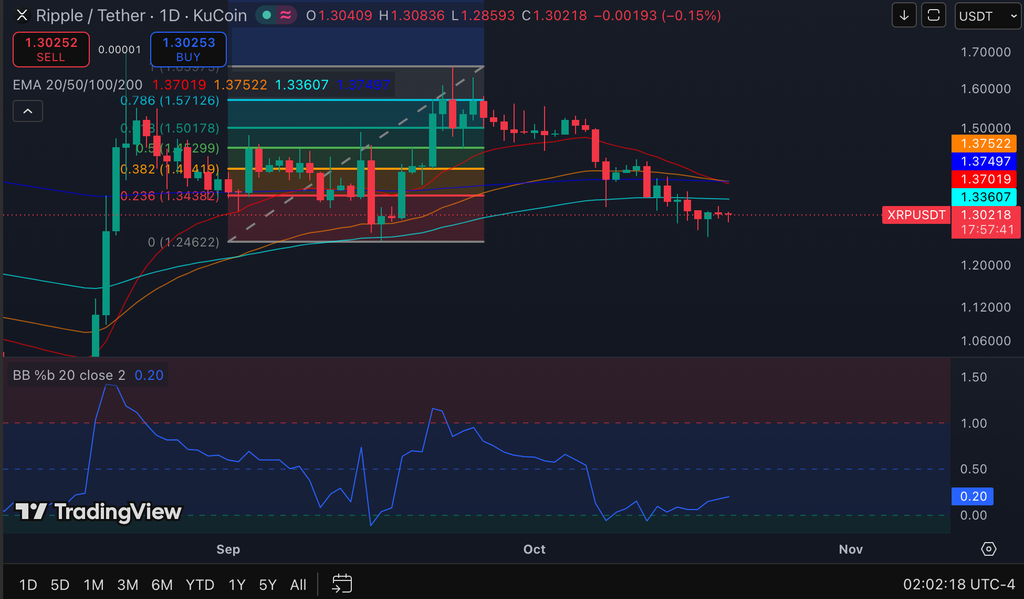Click the 0.50 level on BB %b scale
The height and width of the screenshot is (599, 1024).
[974, 469]
